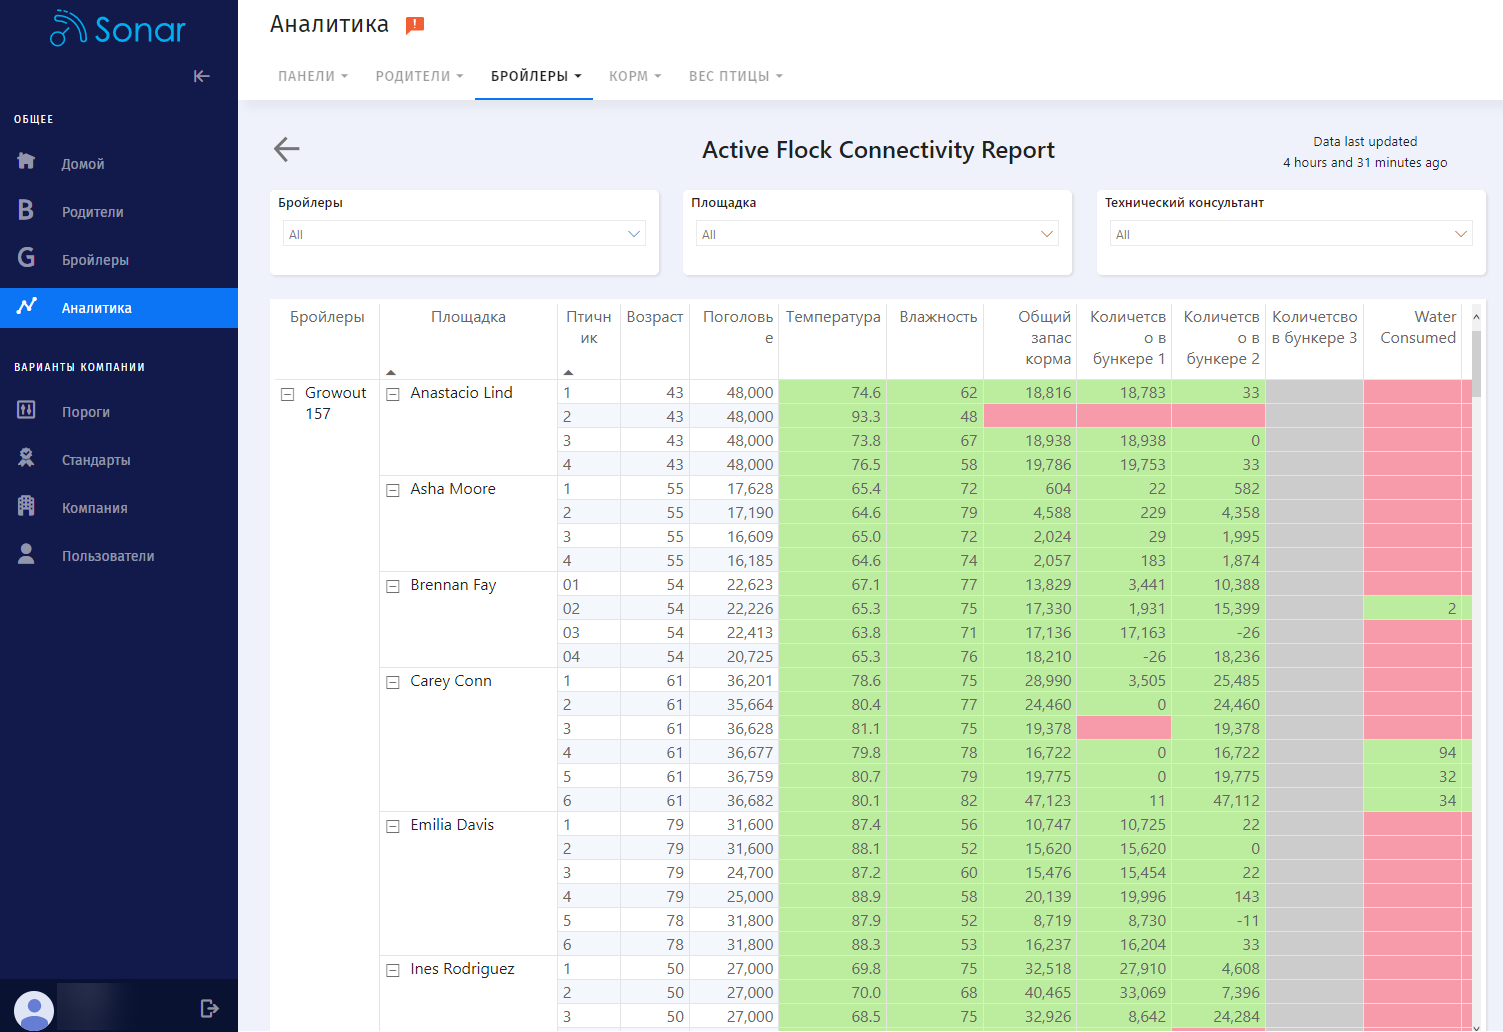Open the Технический консультант filter dropdown
The height and width of the screenshot is (1032, 1503).
coord(1291,234)
